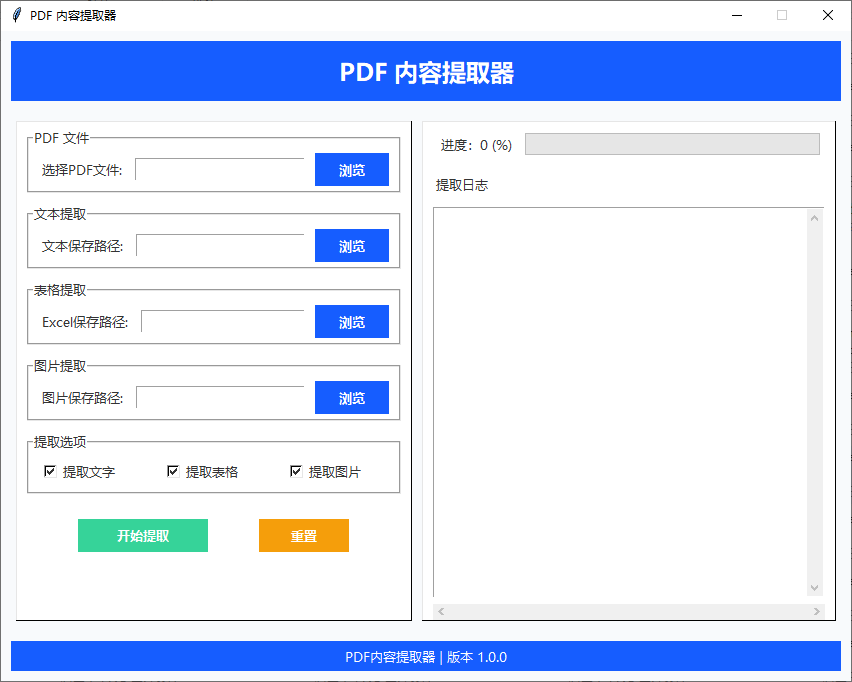The height and width of the screenshot is (682, 852).
Task: Click the progress bar next to 进度
Action: 671,145
